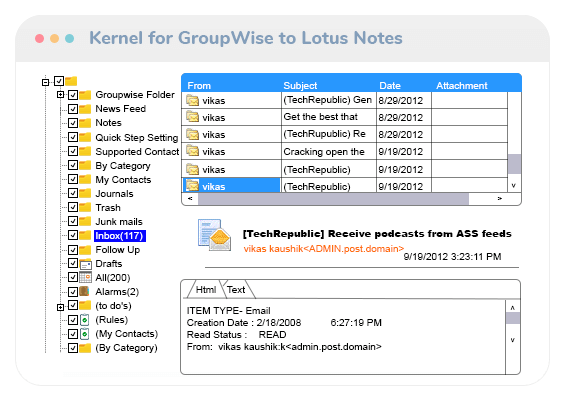Viewport: 565px width, 401px height.
Task: Click the mail icon for the Cracking open the row
Action: coord(192,151)
